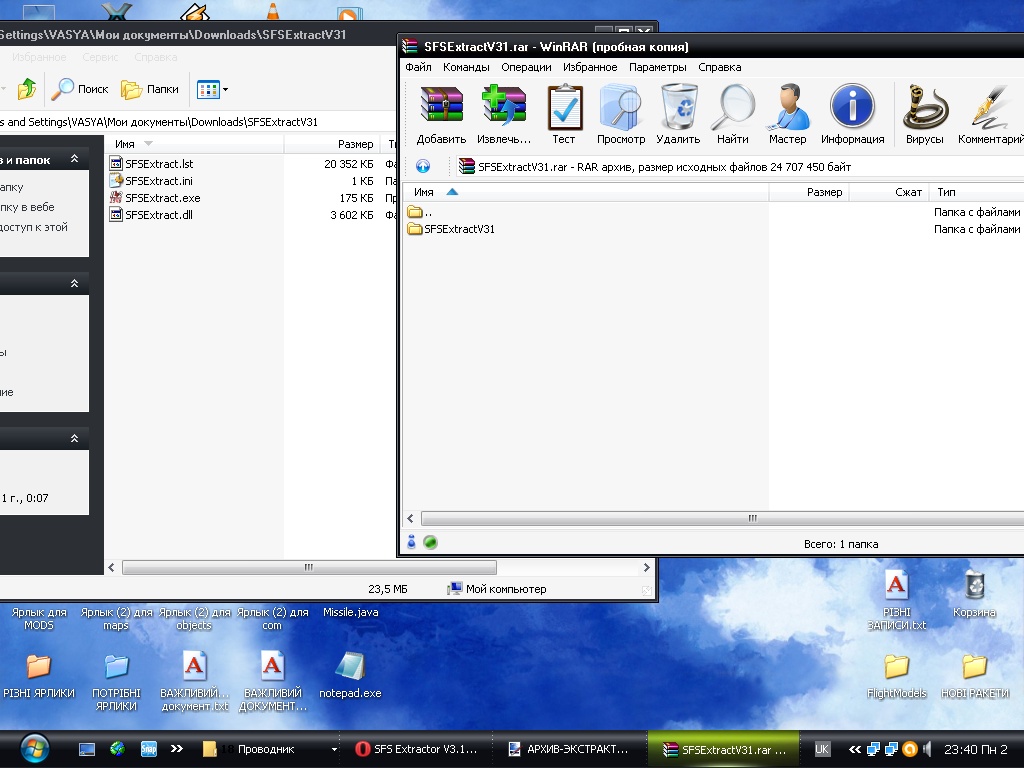
Task: Click Explorer's green Up folder icon
Action: 27,89
